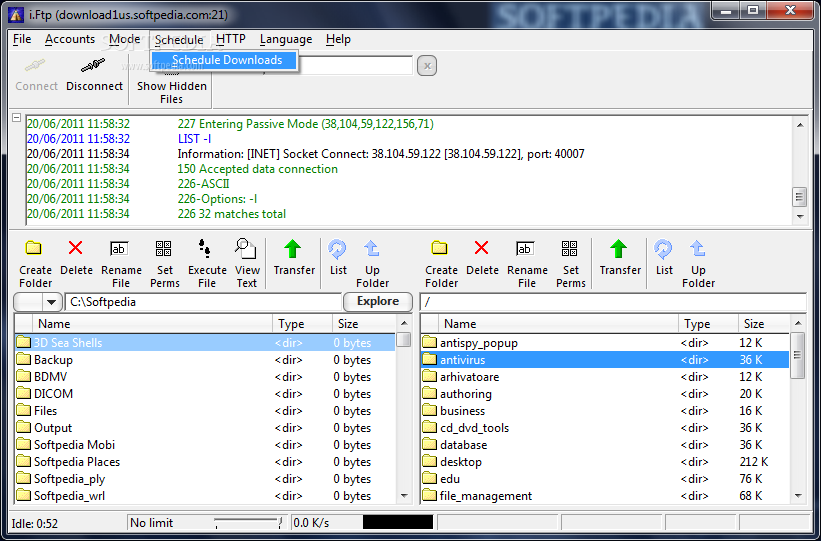Select the 3D Sea Shells folder
821x541 pixels.
click(x=205, y=343)
